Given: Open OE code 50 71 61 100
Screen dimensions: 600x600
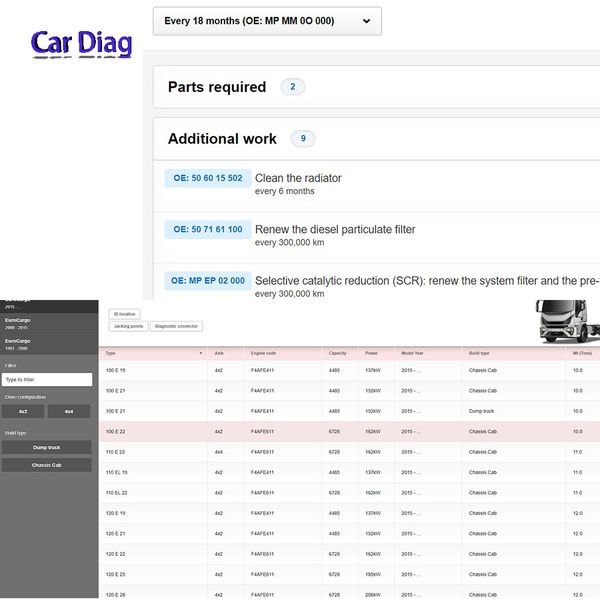Looking at the screenshot, I should (208, 229).
